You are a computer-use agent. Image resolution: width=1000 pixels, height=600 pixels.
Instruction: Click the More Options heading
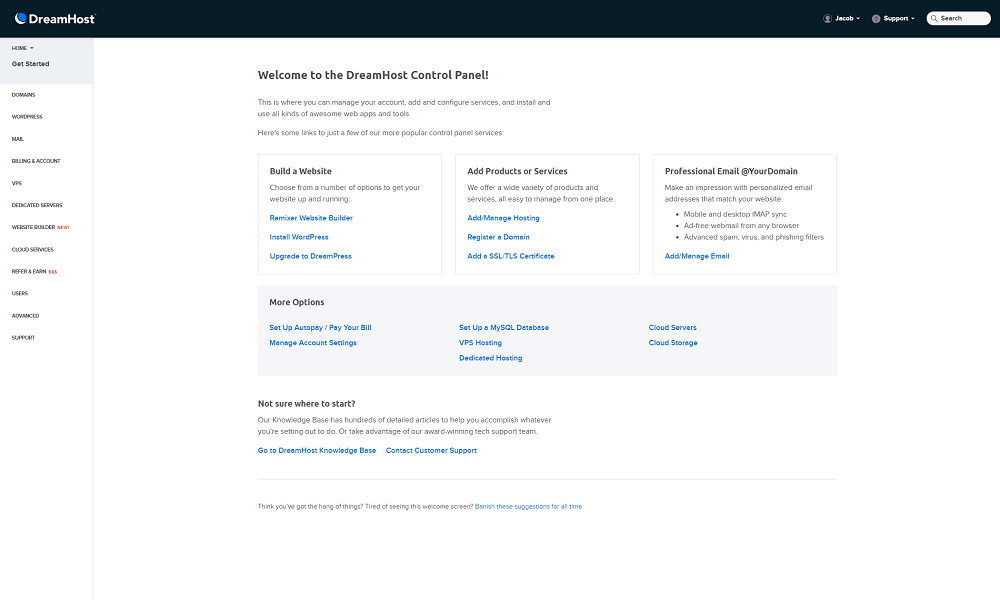pos(297,302)
